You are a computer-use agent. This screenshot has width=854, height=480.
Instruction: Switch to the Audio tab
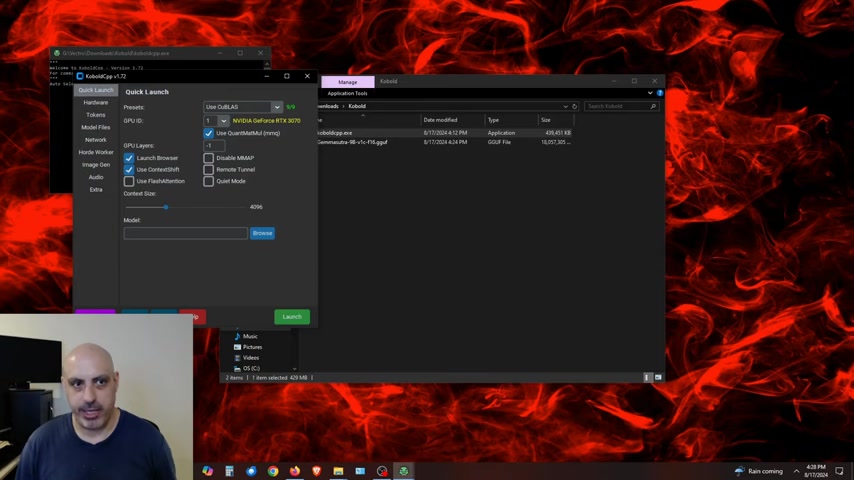pyautogui.click(x=96, y=177)
